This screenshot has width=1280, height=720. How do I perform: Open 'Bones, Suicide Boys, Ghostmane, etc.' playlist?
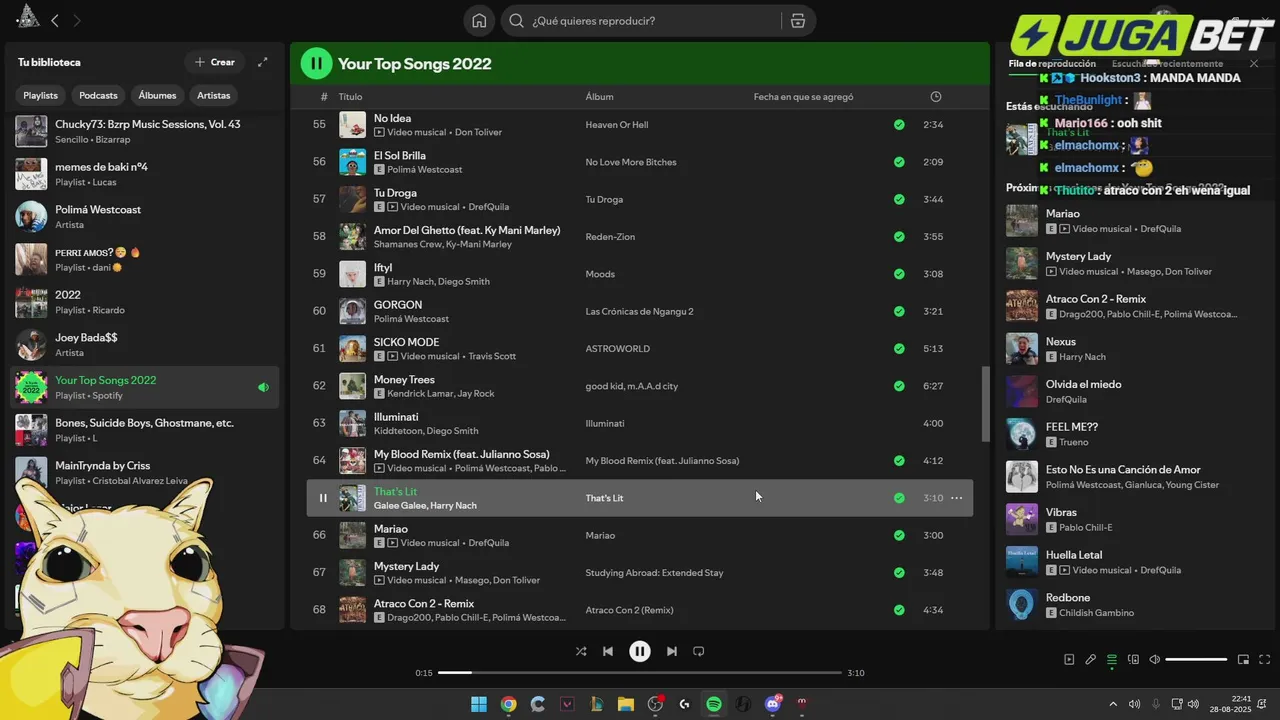click(x=146, y=430)
